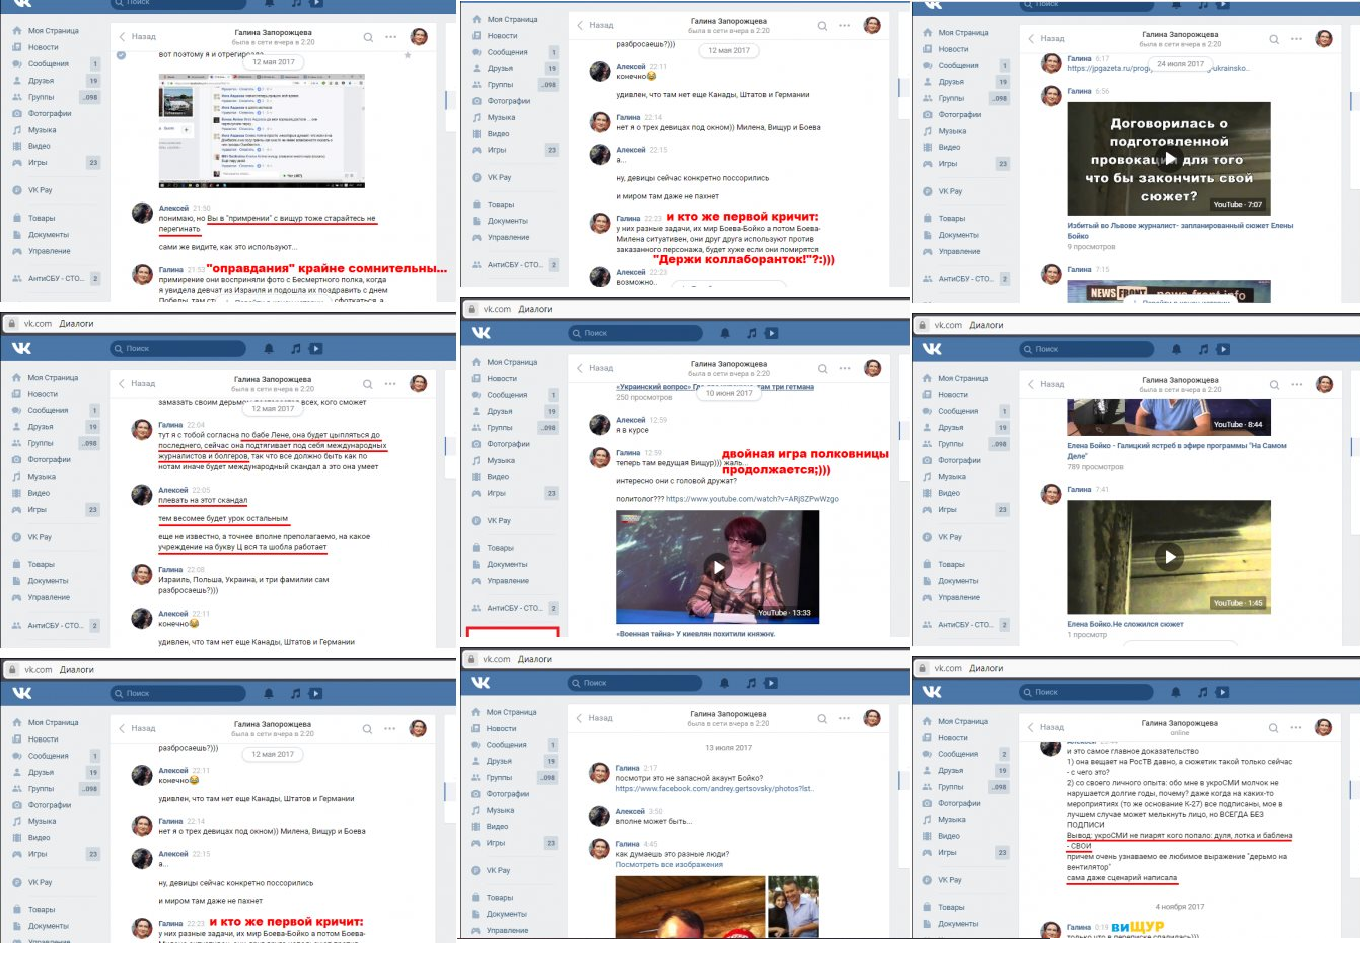Click music note icon in 10 июня 2017 window
Image resolution: width=1360 pixels, height=960 pixels.
pos(752,333)
